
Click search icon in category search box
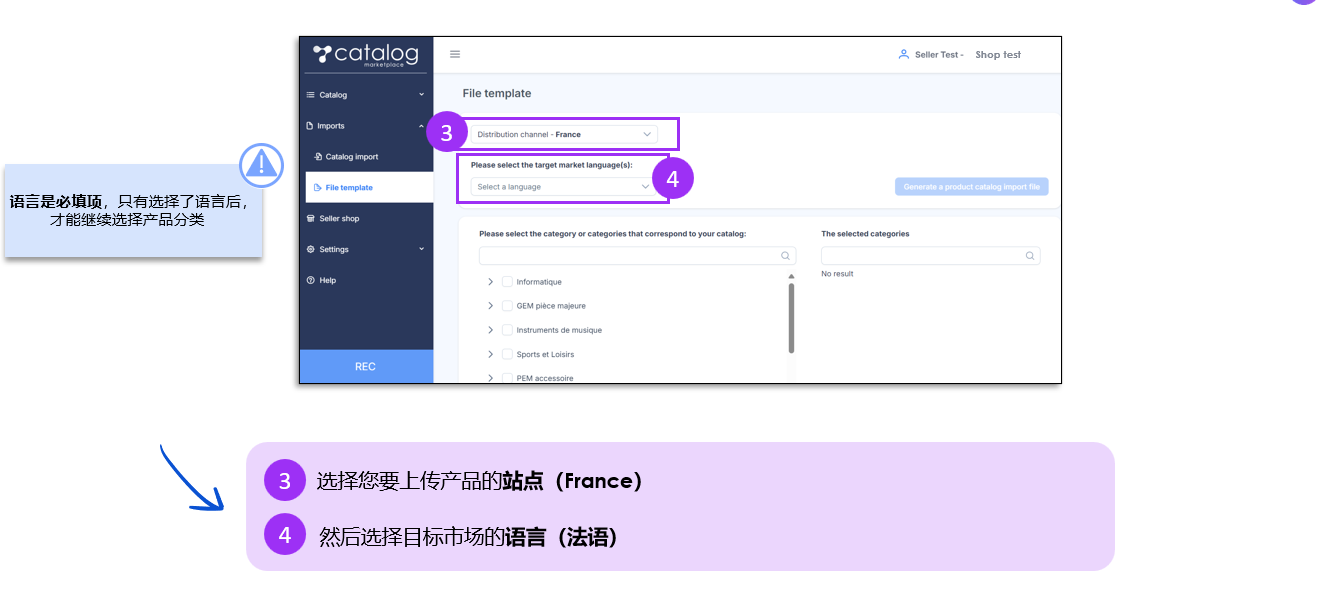point(786,256)
